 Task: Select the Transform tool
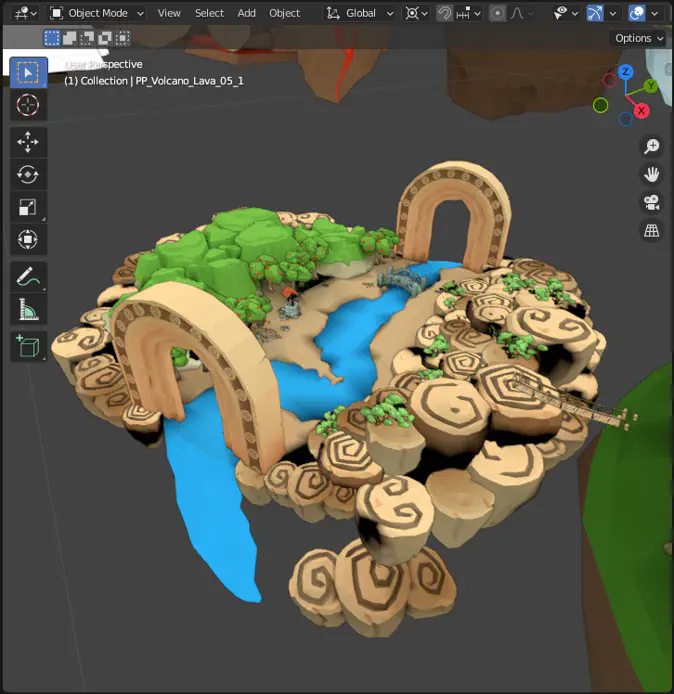(28, 240)
